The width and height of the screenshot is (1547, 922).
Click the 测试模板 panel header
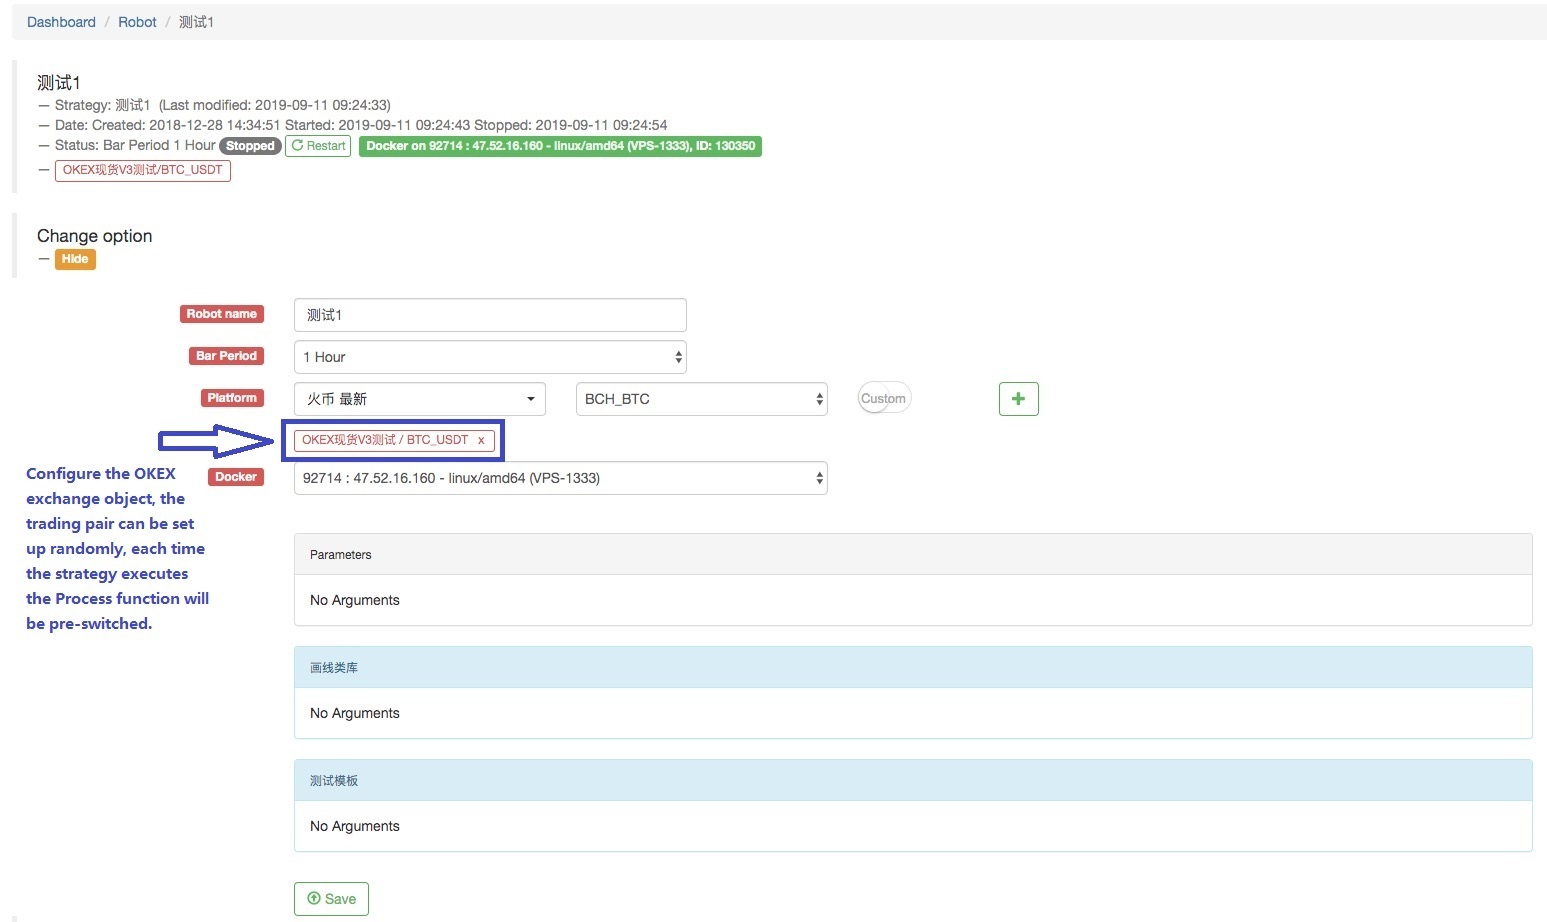click(x=912, y=780)
